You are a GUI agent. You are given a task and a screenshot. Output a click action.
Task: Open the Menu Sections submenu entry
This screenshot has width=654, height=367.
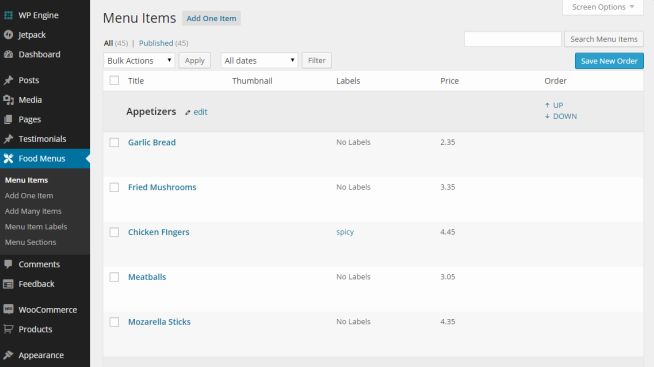[30, 242]
